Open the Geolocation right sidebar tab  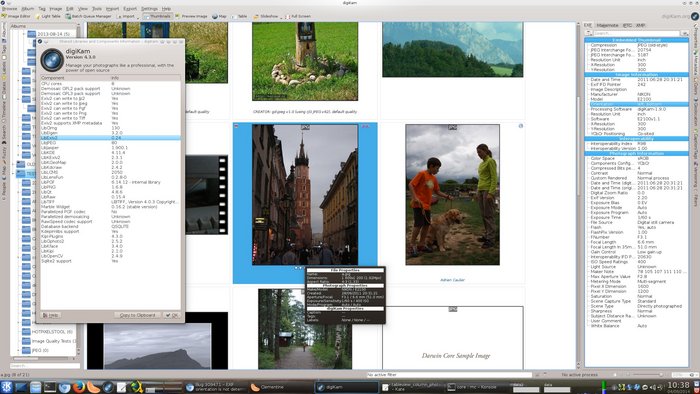(x=695, y=113)
